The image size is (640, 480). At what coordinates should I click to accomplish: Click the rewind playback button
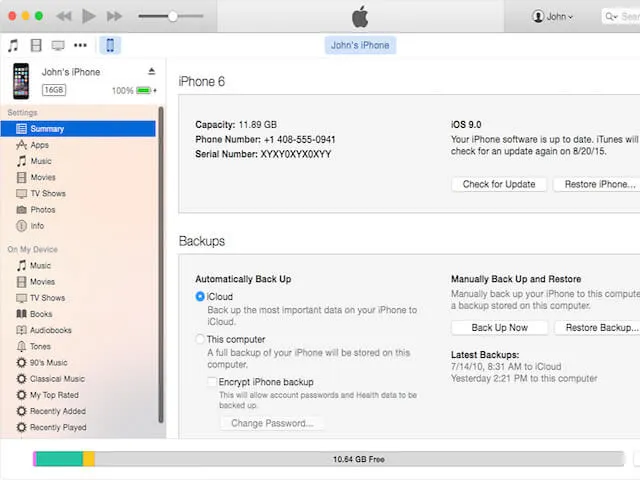click(x=64, y=16)
